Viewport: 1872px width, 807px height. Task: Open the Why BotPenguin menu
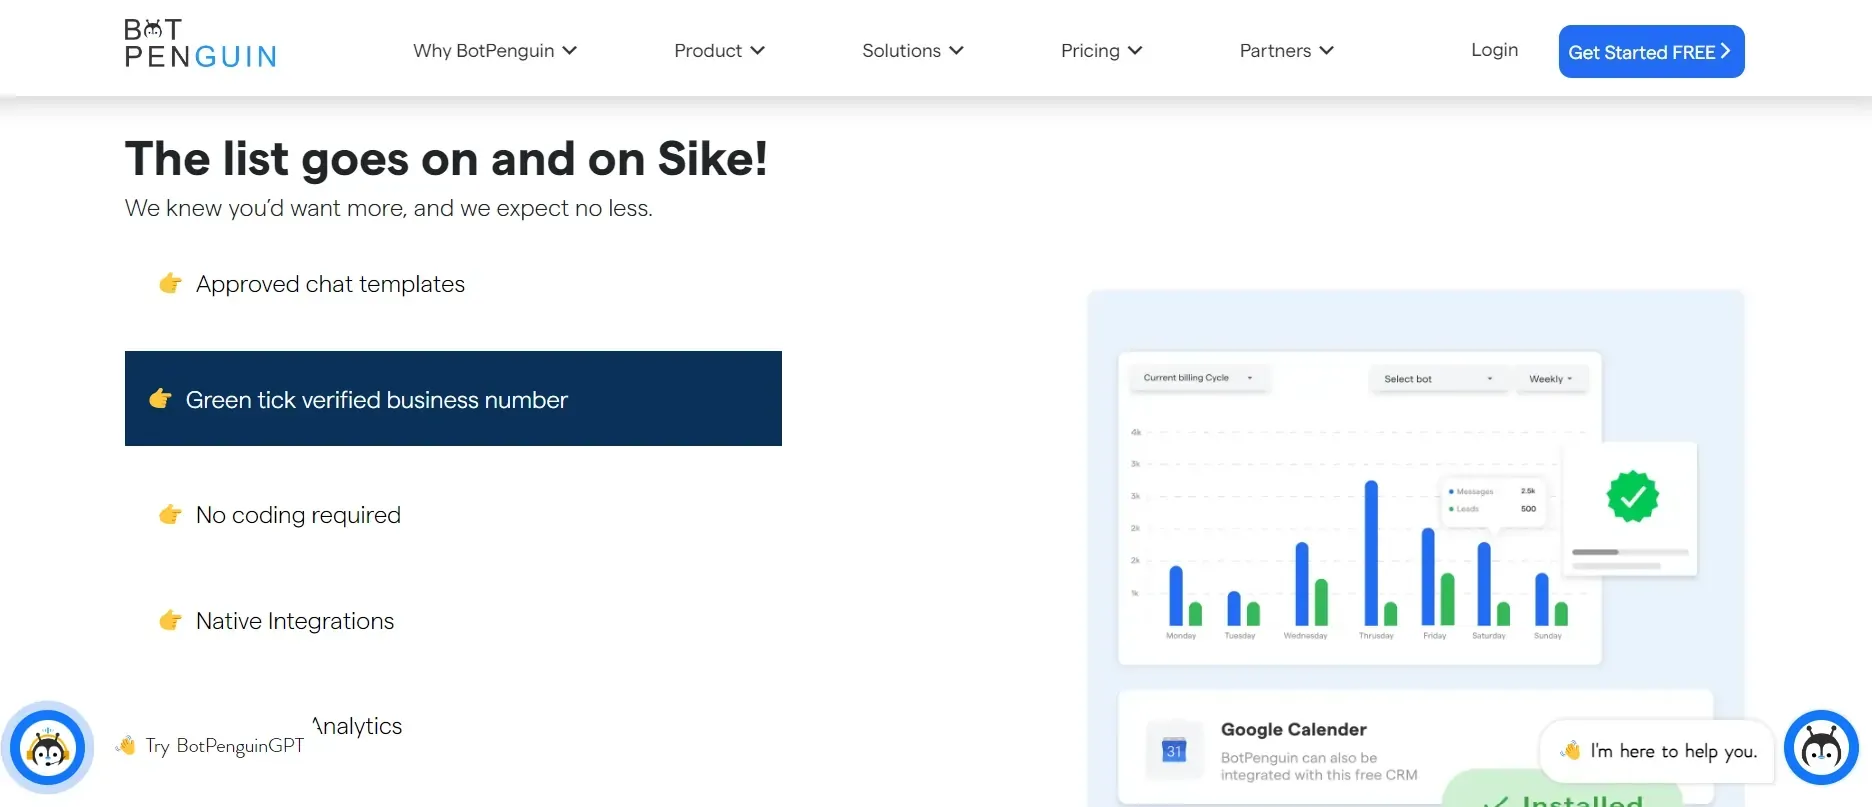pyautogui.click(x=495, y=51)
